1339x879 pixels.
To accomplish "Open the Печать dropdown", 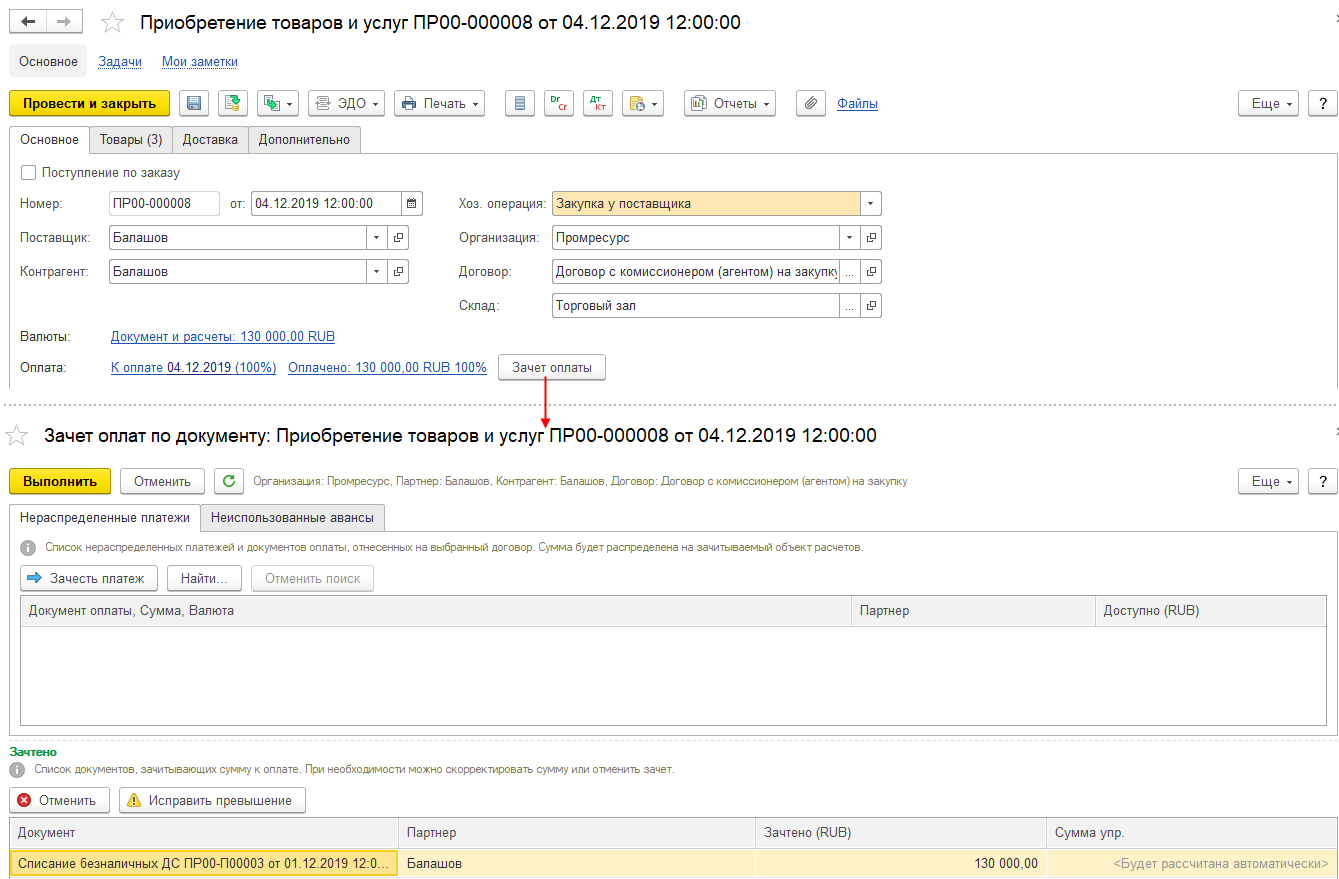I will [x=439, y=103].
